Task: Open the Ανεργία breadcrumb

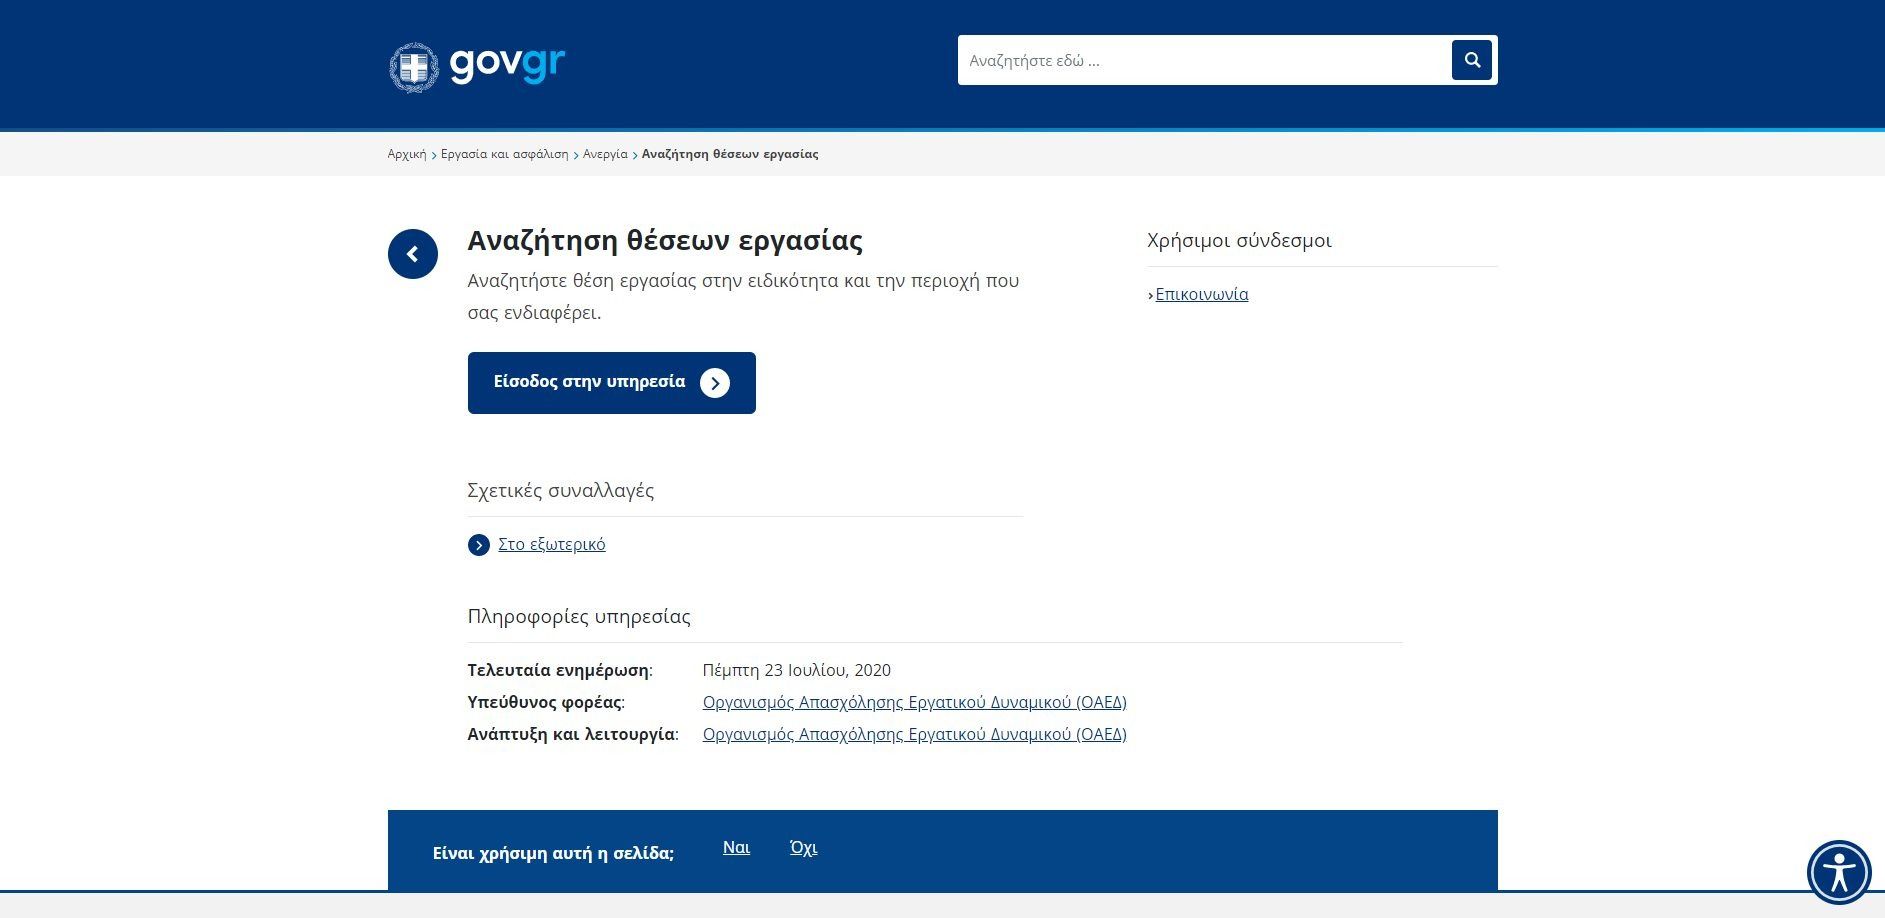Action: (x=606, y=154)
